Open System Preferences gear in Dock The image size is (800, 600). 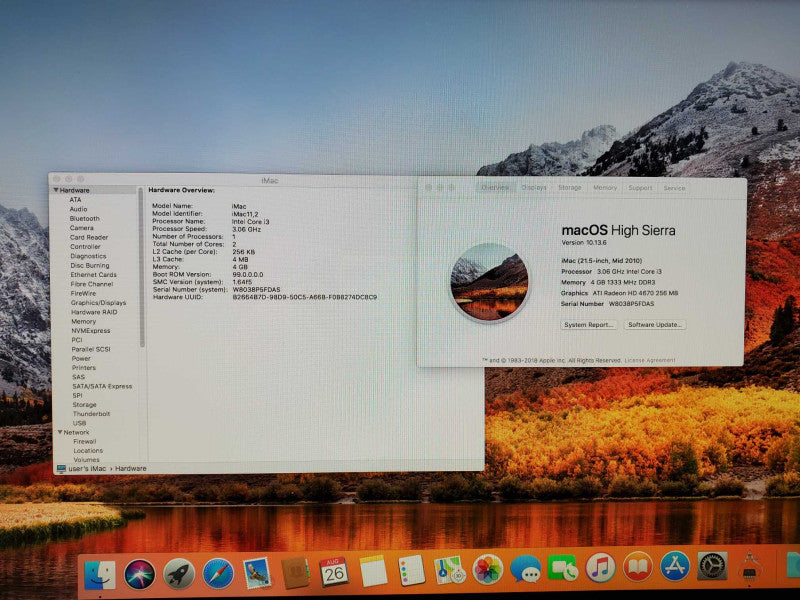pyautogui.click(x=712, y=566)
